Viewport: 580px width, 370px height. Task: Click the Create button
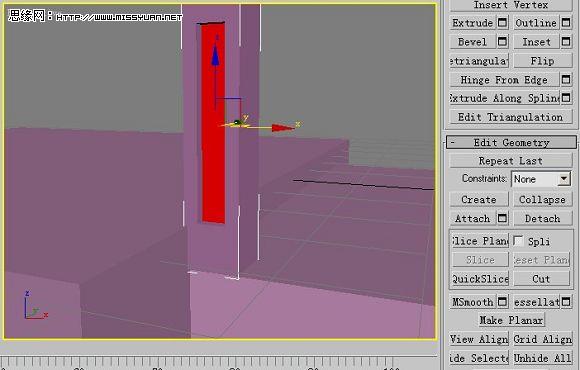(x=479, y=199)
